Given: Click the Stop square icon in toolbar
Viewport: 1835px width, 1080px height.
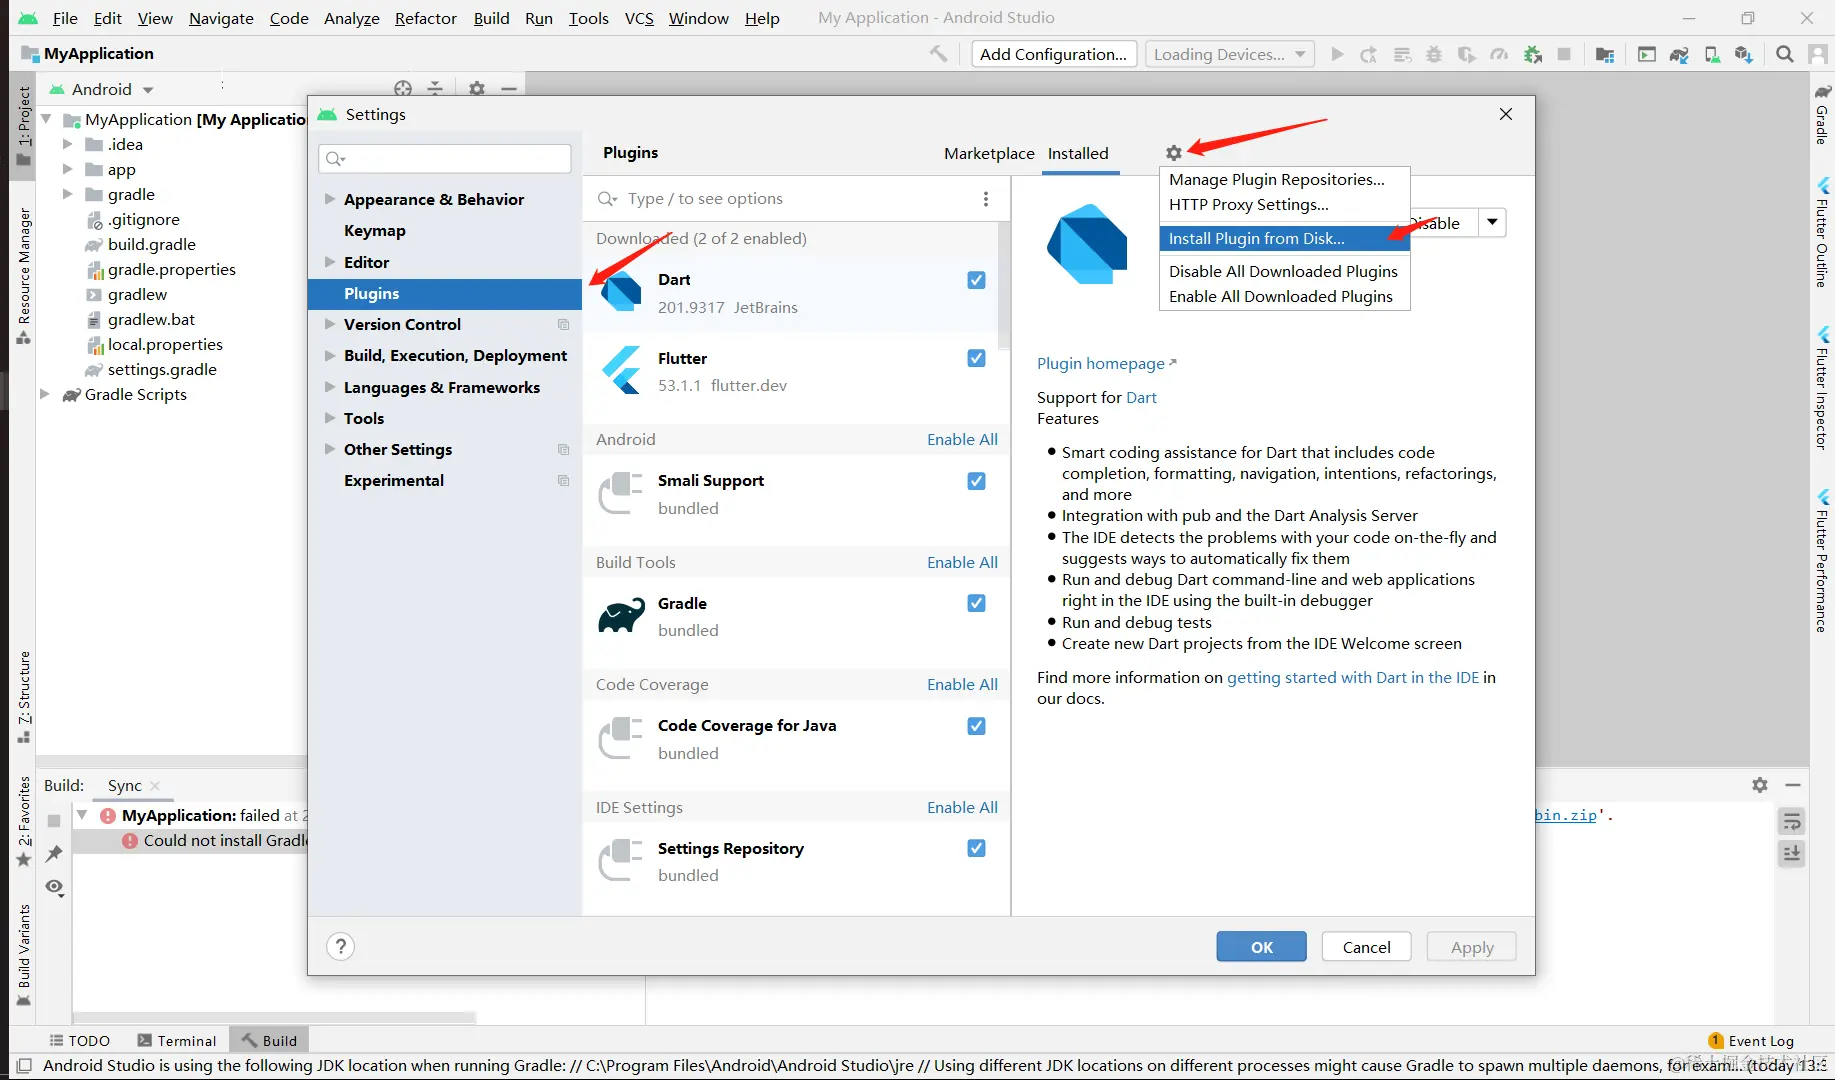Looking at the screenshot, I should tap(1564, 54).
